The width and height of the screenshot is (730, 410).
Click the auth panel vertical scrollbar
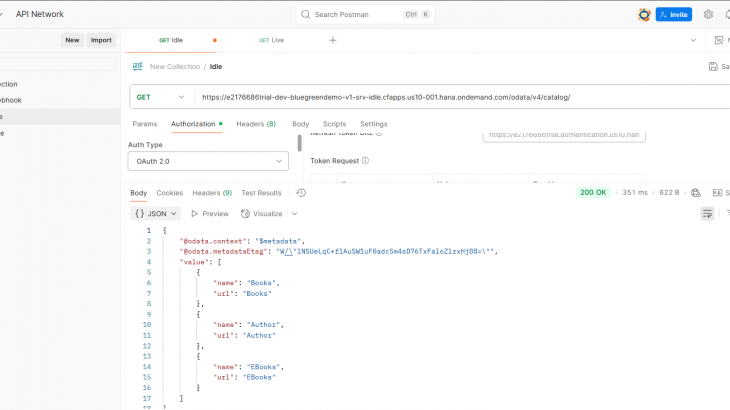click(x=299, y=143)
